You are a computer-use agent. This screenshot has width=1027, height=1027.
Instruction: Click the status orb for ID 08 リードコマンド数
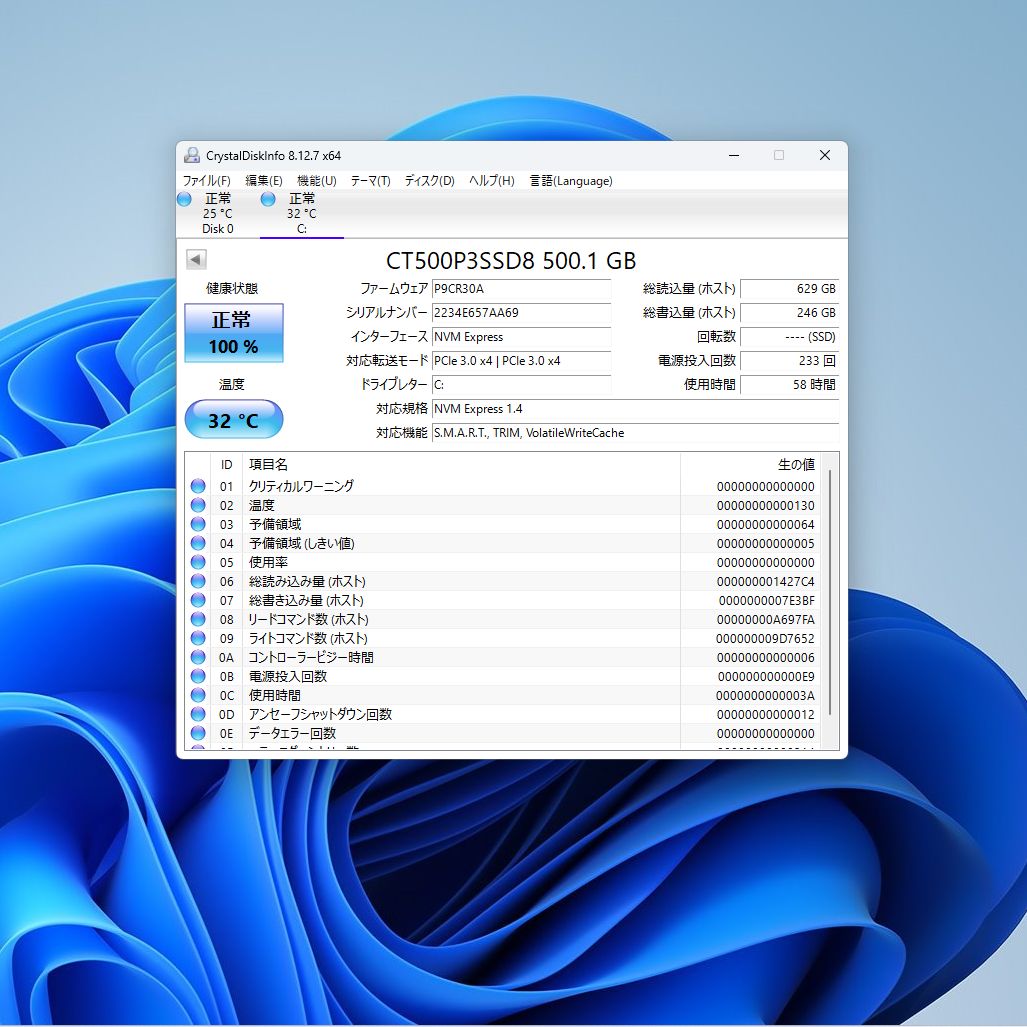[198, 619]
